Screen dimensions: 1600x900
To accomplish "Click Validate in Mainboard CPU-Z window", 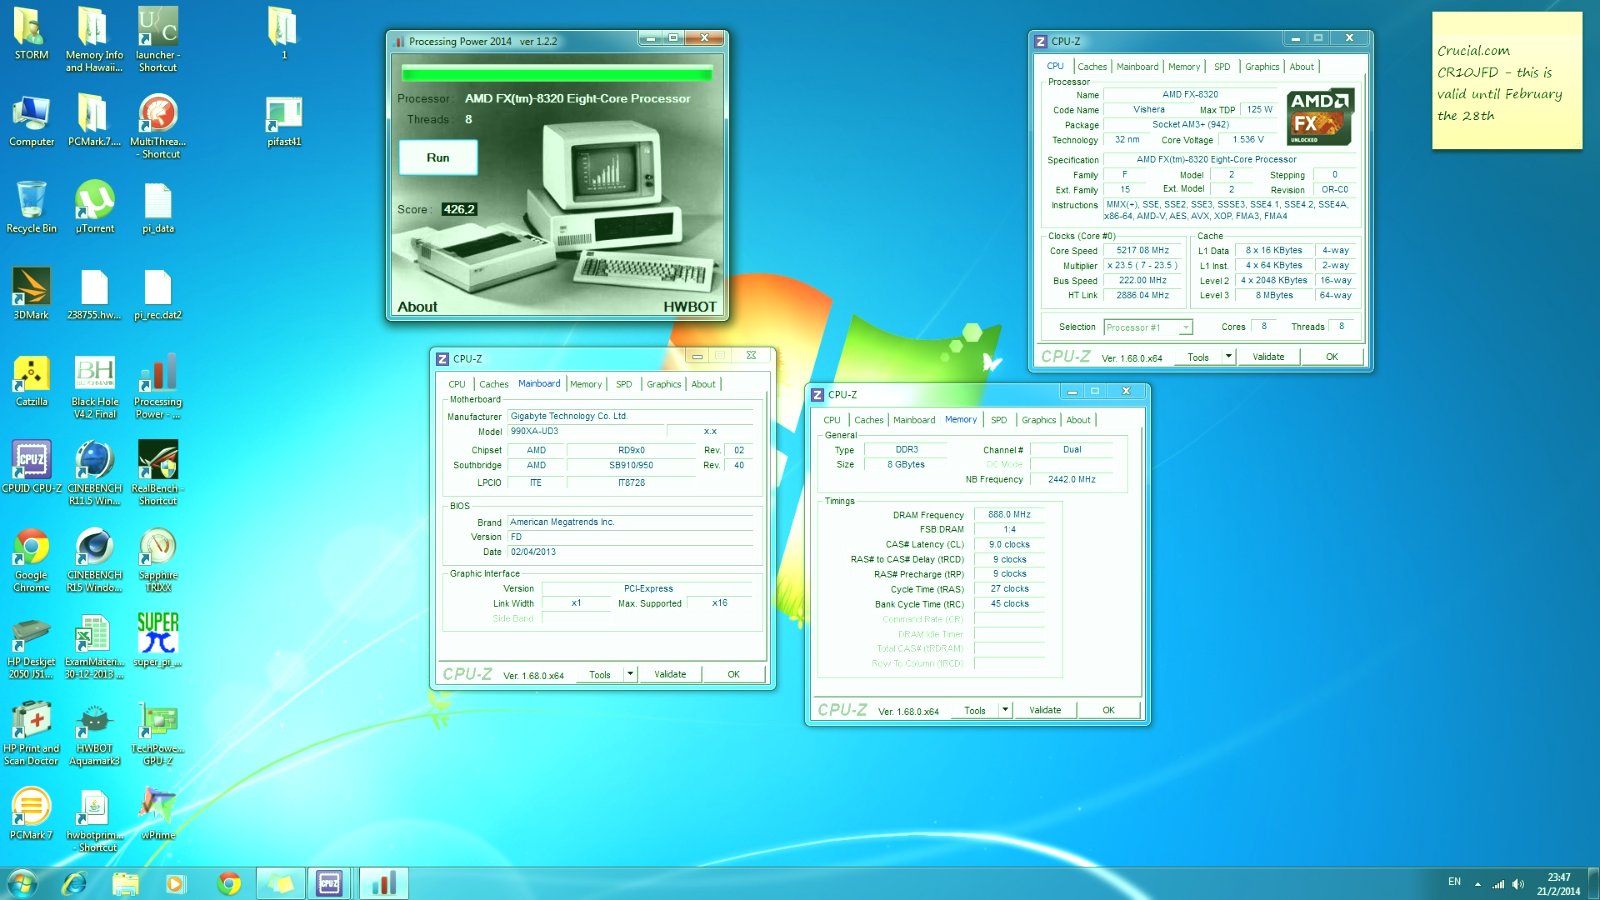I will pyautogui.click(x=670, y=674).
